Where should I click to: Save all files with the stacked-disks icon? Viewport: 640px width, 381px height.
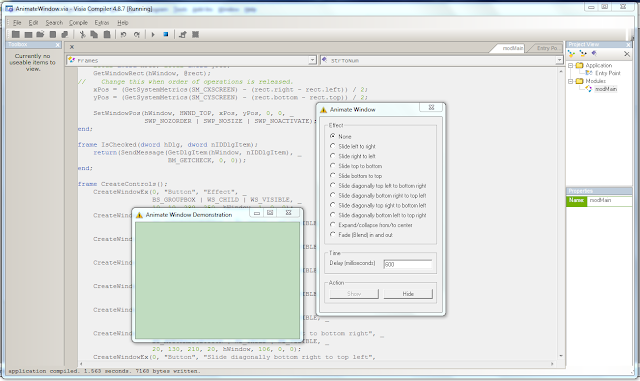coord(64,35)
